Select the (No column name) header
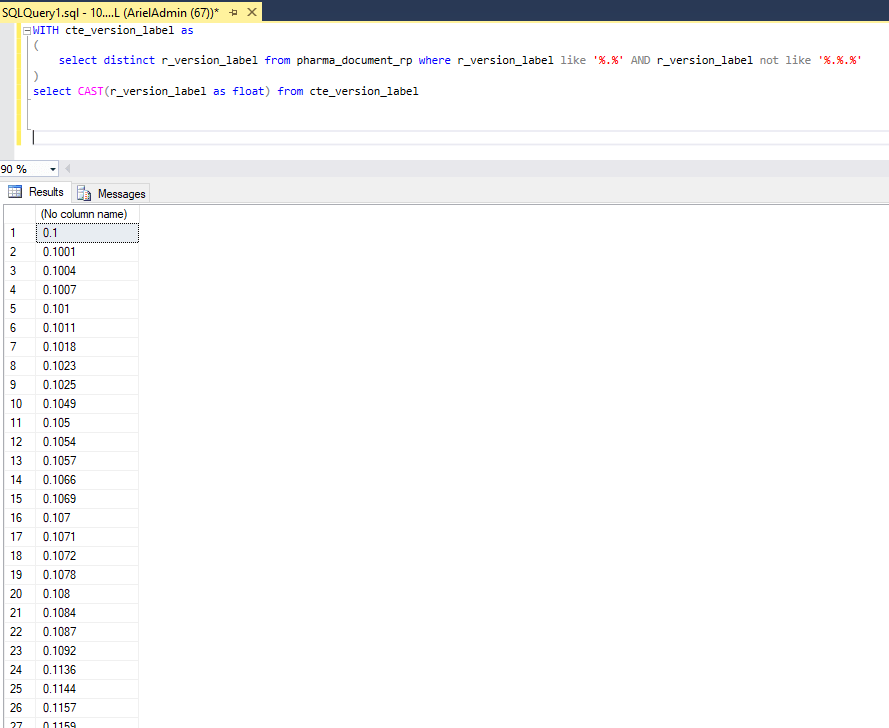 click(x=87, y=214)
